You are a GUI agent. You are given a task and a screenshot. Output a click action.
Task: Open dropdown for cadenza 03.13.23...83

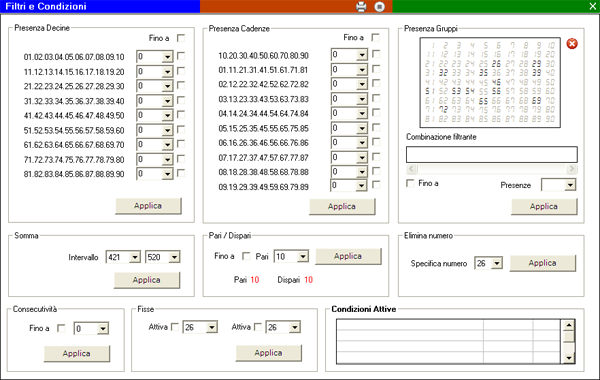point(362,99)
